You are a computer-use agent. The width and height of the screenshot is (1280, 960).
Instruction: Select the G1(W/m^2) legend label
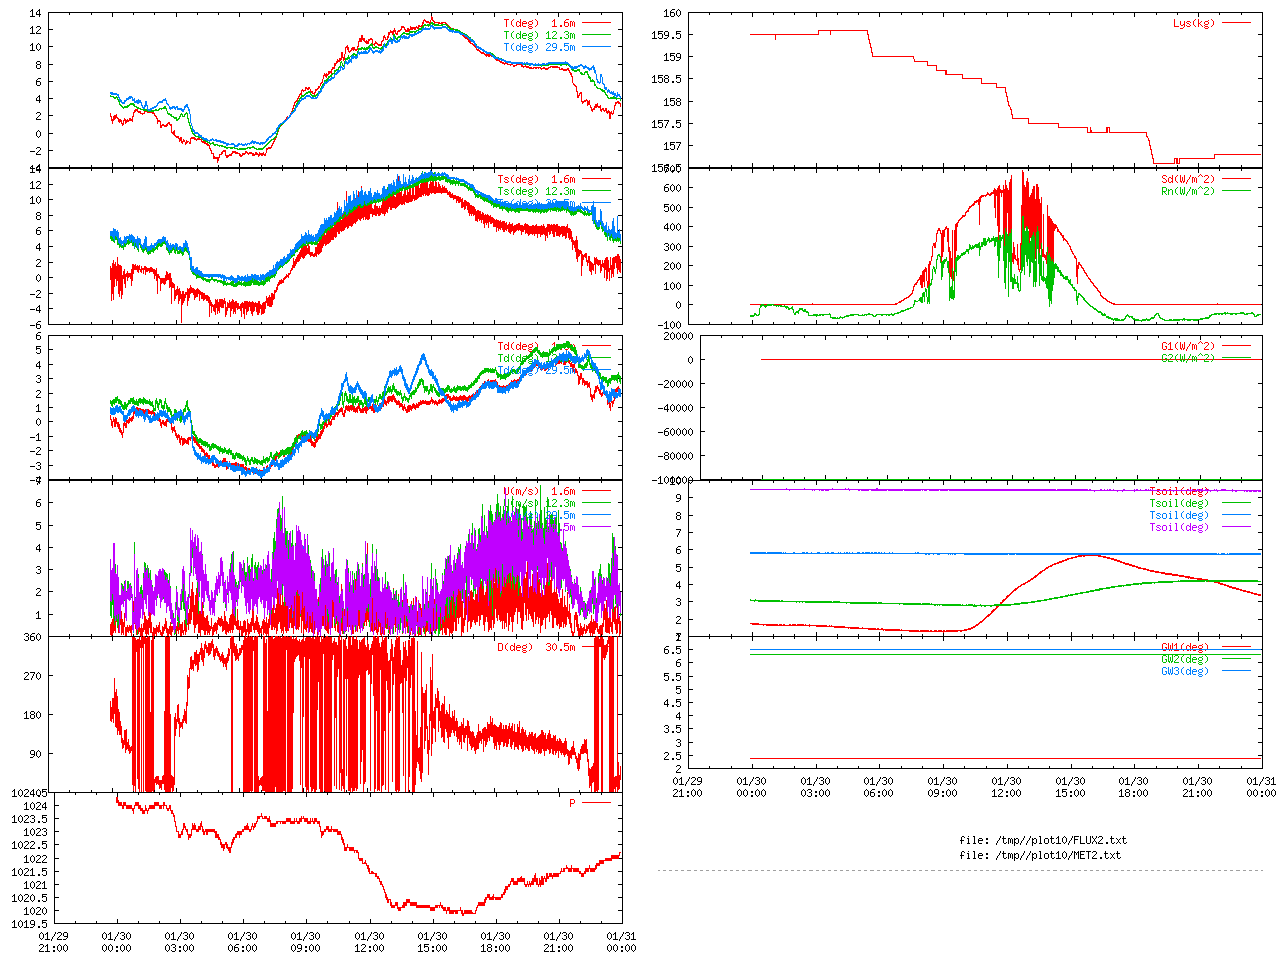click(x=1187, y=346)
